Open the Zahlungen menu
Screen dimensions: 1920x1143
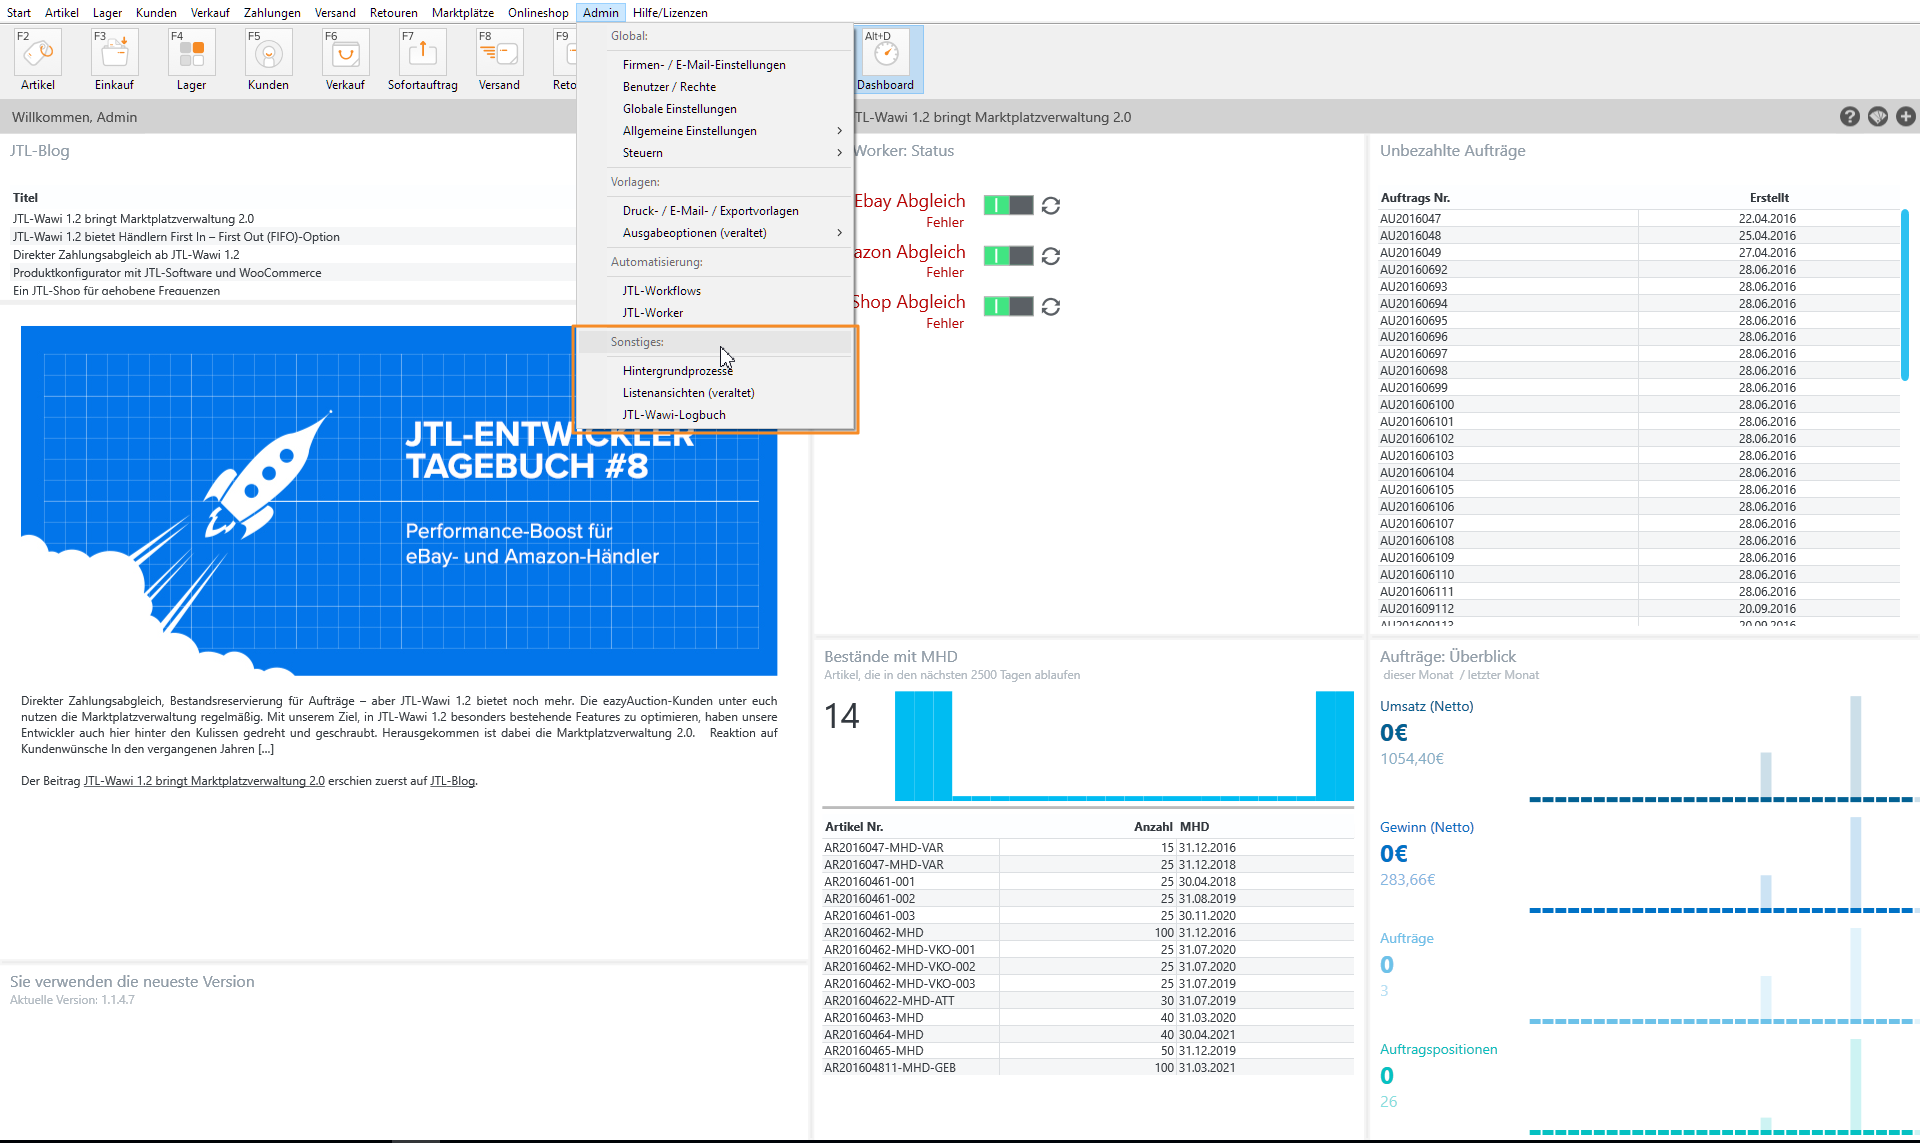272,13
